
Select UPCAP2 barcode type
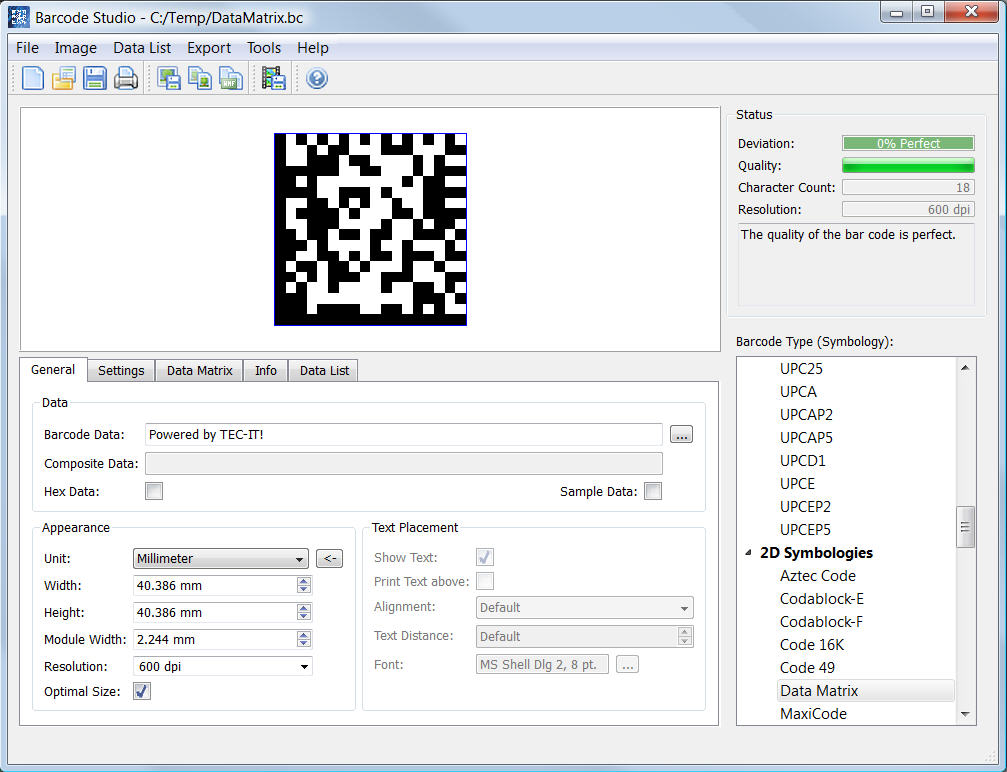(806, 415)
